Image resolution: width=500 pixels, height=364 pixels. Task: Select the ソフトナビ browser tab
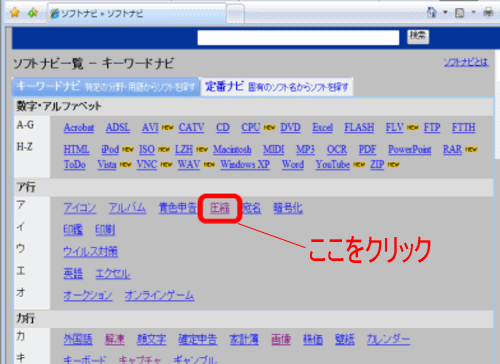click(x=137, y=14)
